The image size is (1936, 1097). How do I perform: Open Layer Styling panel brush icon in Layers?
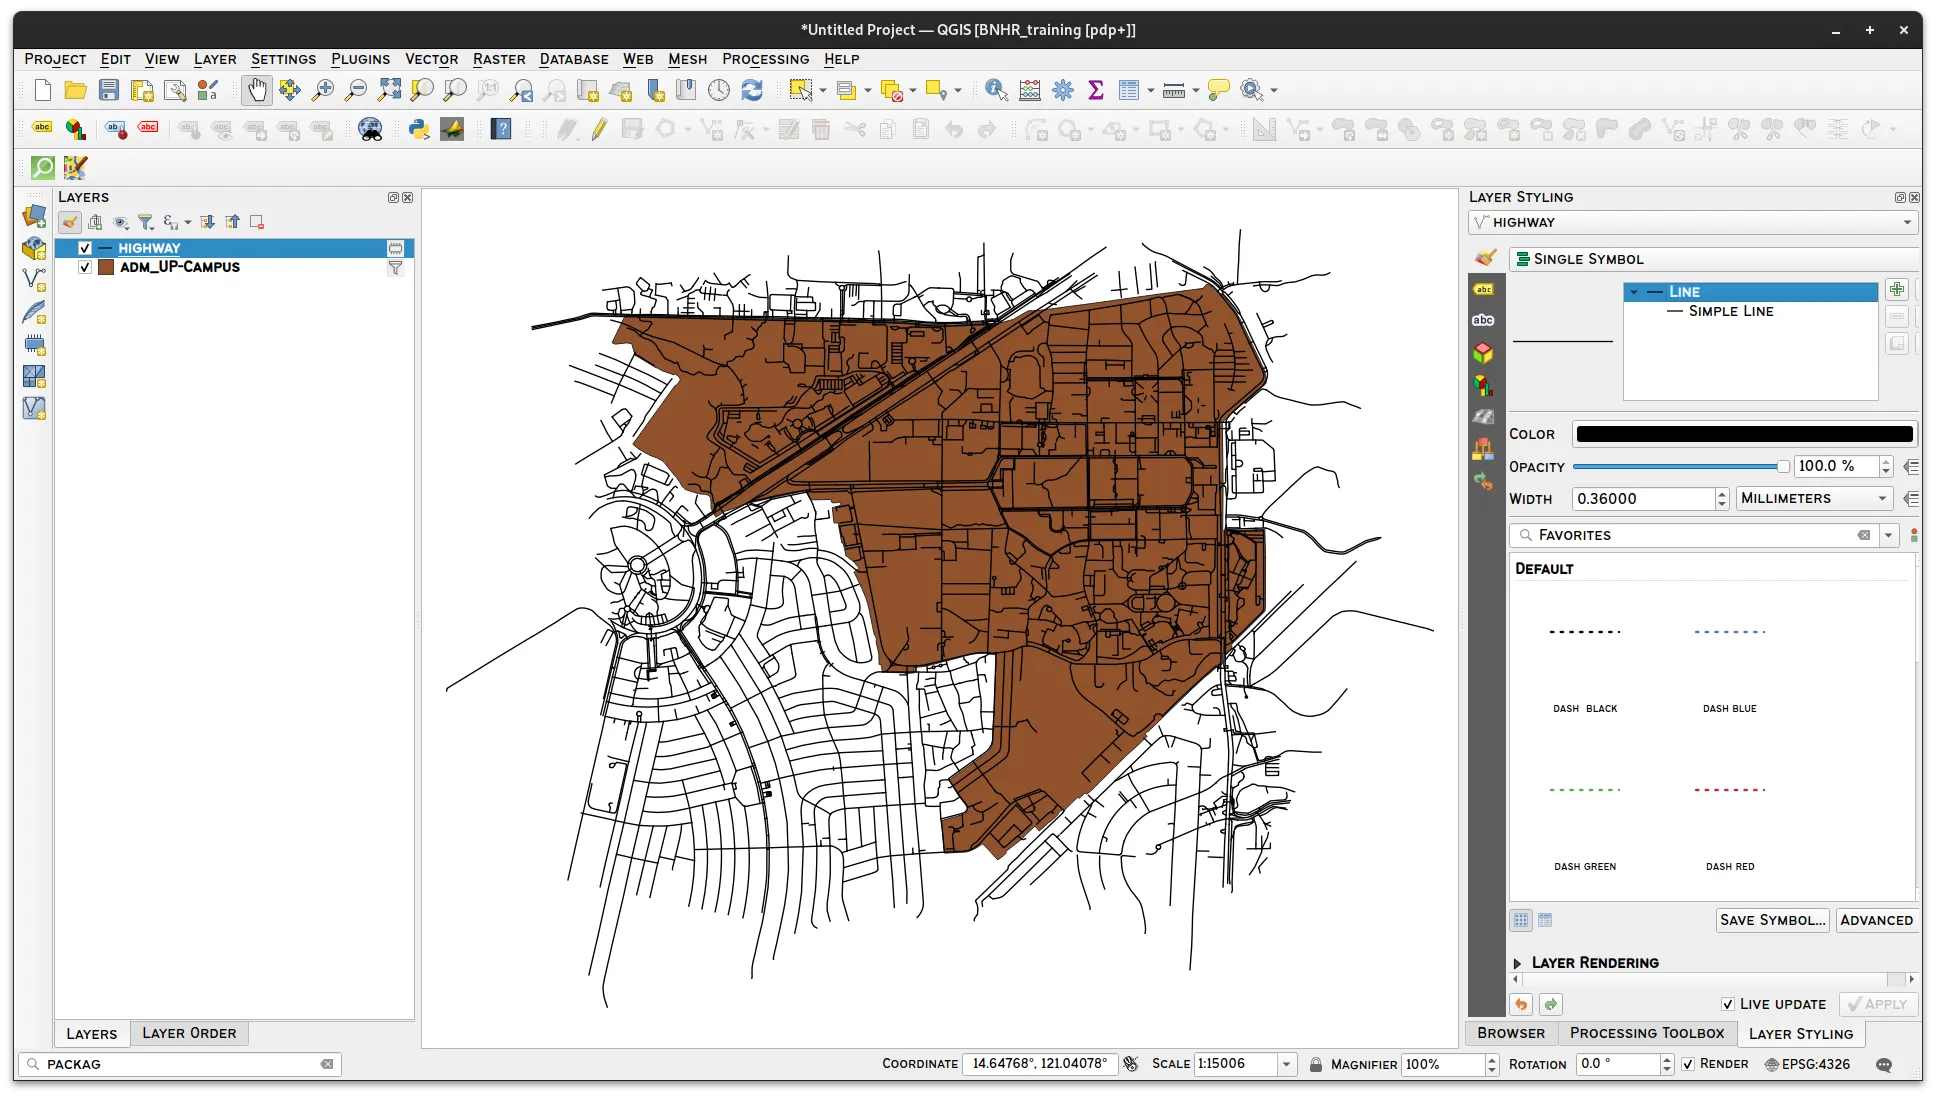tap(69, 222)
